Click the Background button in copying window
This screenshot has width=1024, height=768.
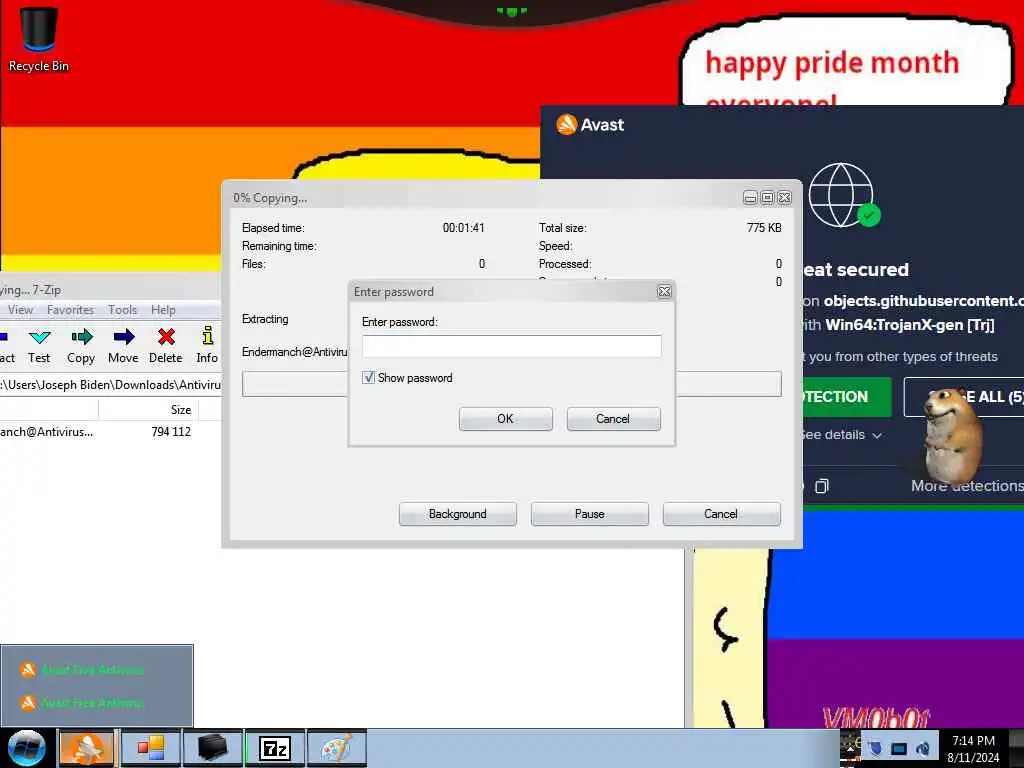pos(458,514)
